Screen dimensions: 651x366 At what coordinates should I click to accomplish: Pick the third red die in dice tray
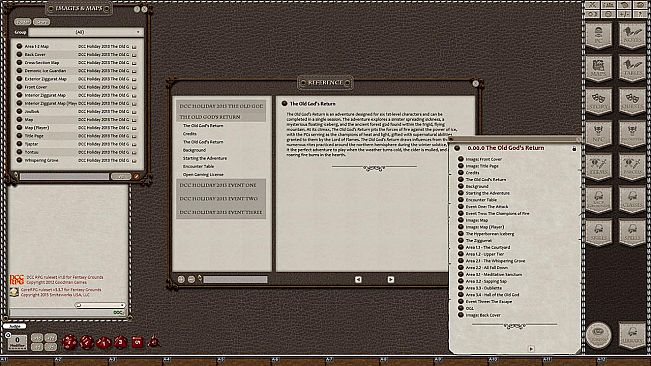click(x=104, y=342)
